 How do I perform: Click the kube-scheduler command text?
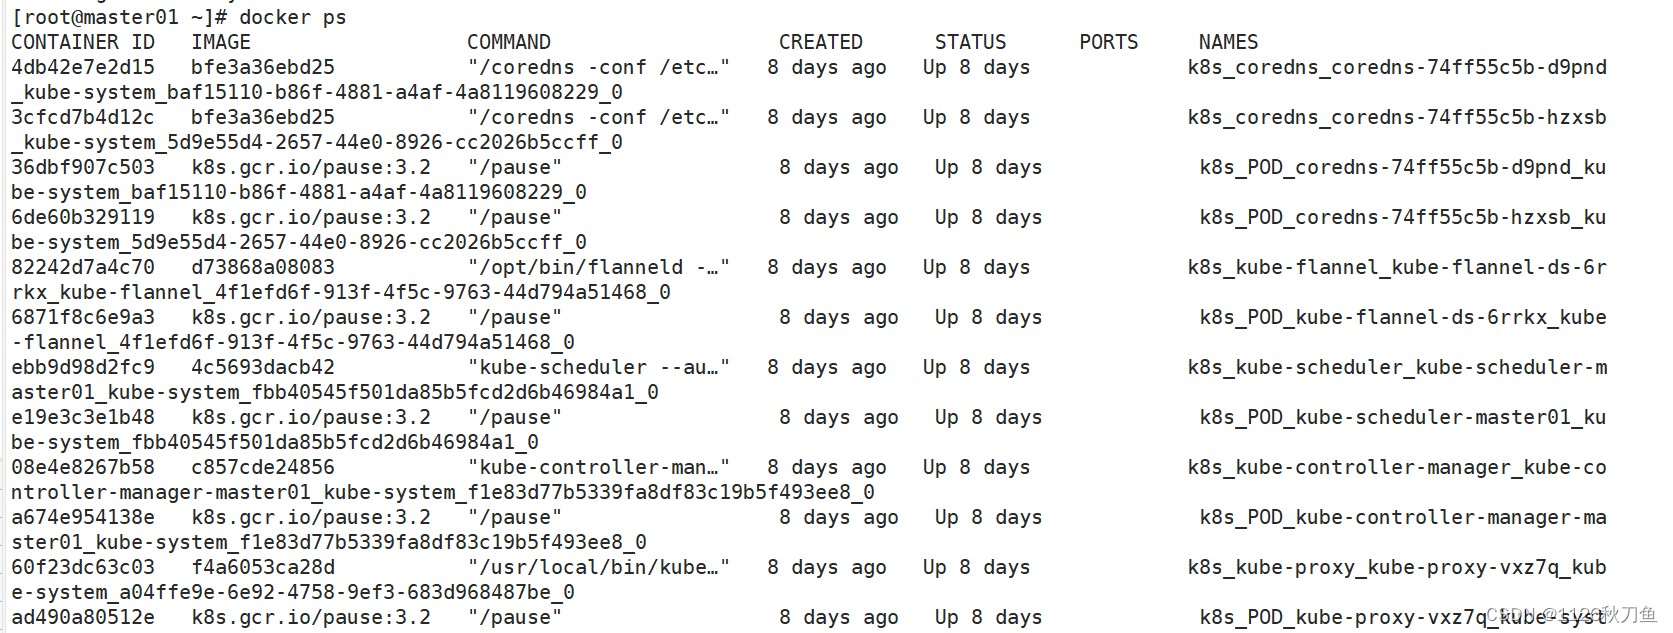(x=599, y=367)
